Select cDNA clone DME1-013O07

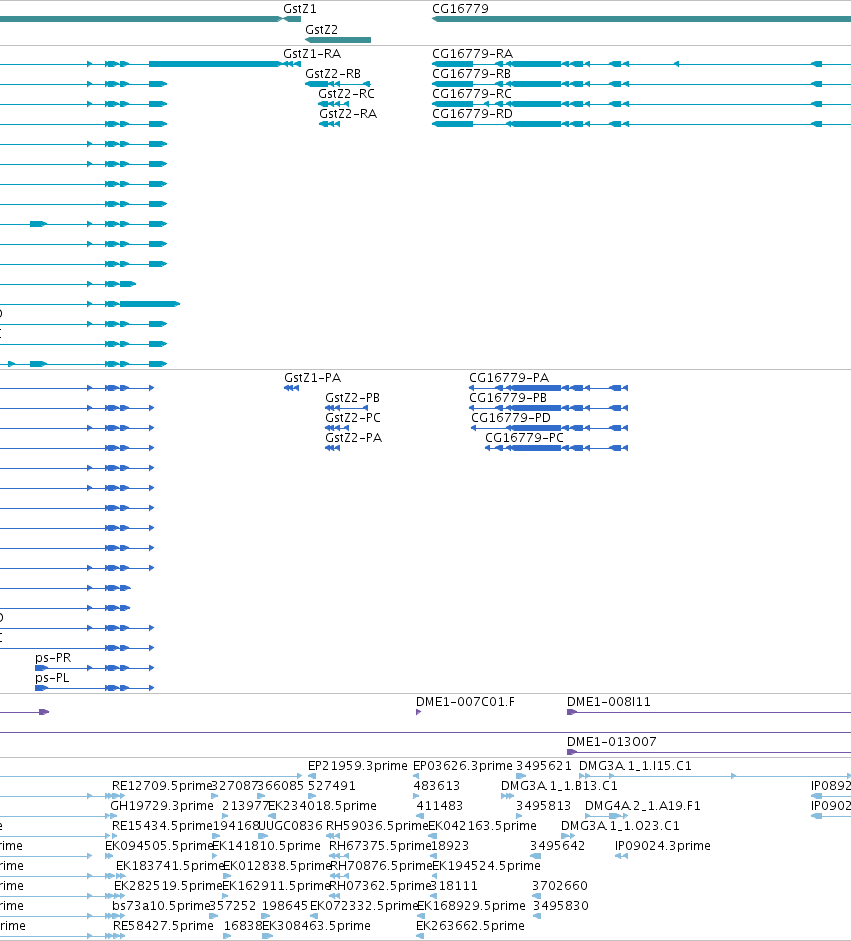tap(612, 742)
